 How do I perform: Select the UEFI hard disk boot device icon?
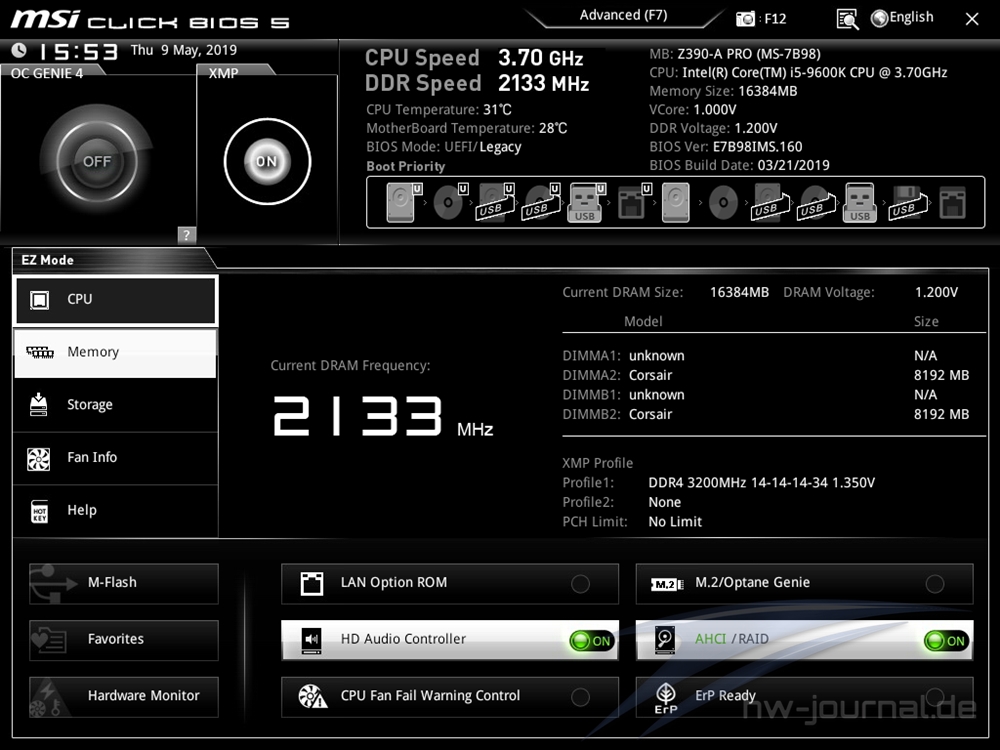point(403,202)
